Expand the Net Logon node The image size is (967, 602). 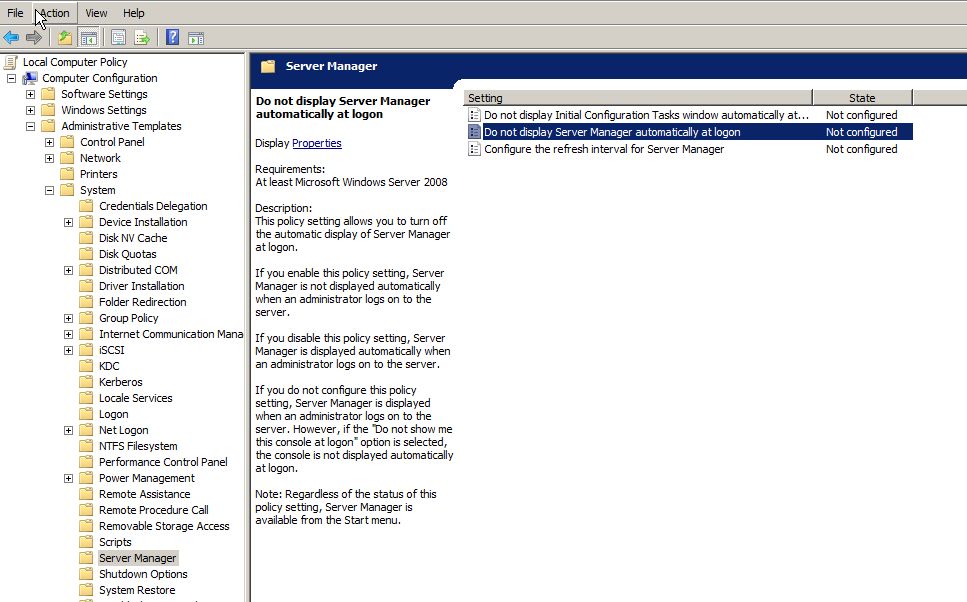pyautogui.click(x=68, y=431)
